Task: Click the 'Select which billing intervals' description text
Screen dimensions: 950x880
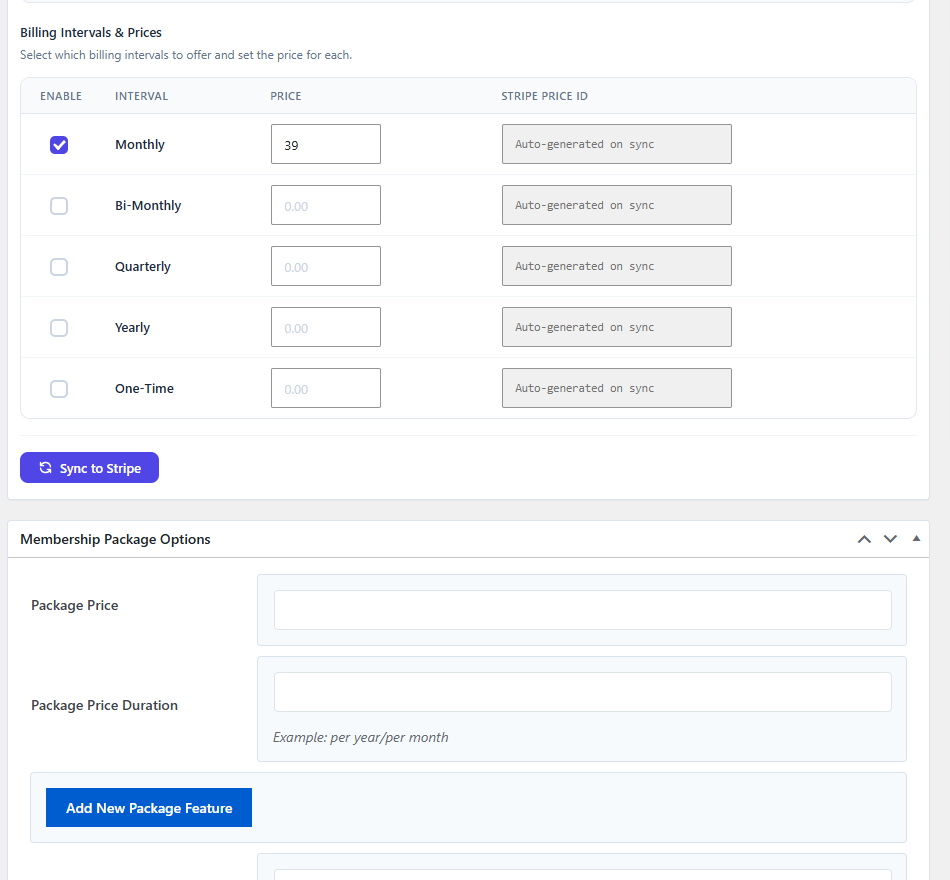Action: coord(186,55)
